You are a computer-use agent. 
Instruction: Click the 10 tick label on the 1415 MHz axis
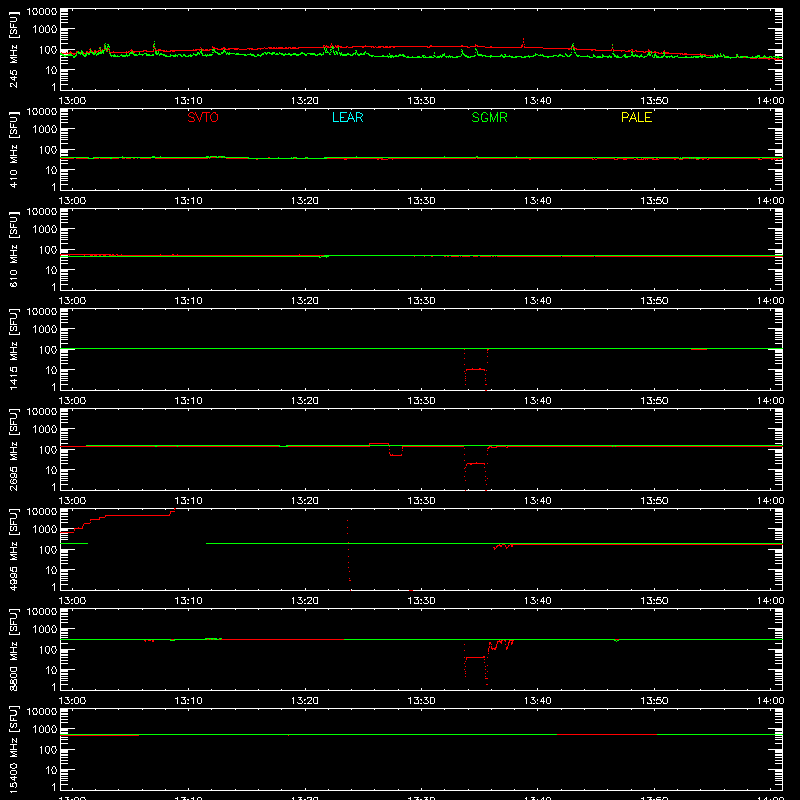tap(52, 370)
